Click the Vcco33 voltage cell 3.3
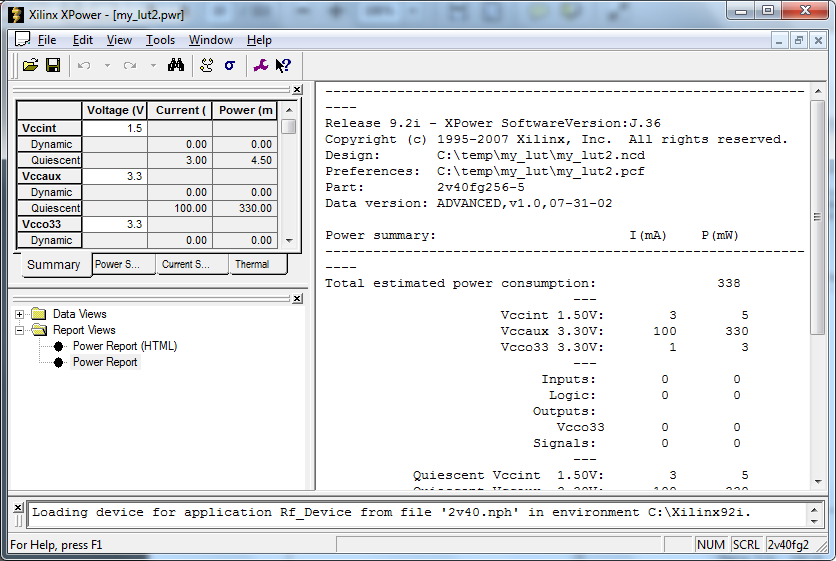The height and width of the screenshot is (561, 836). 115,224
